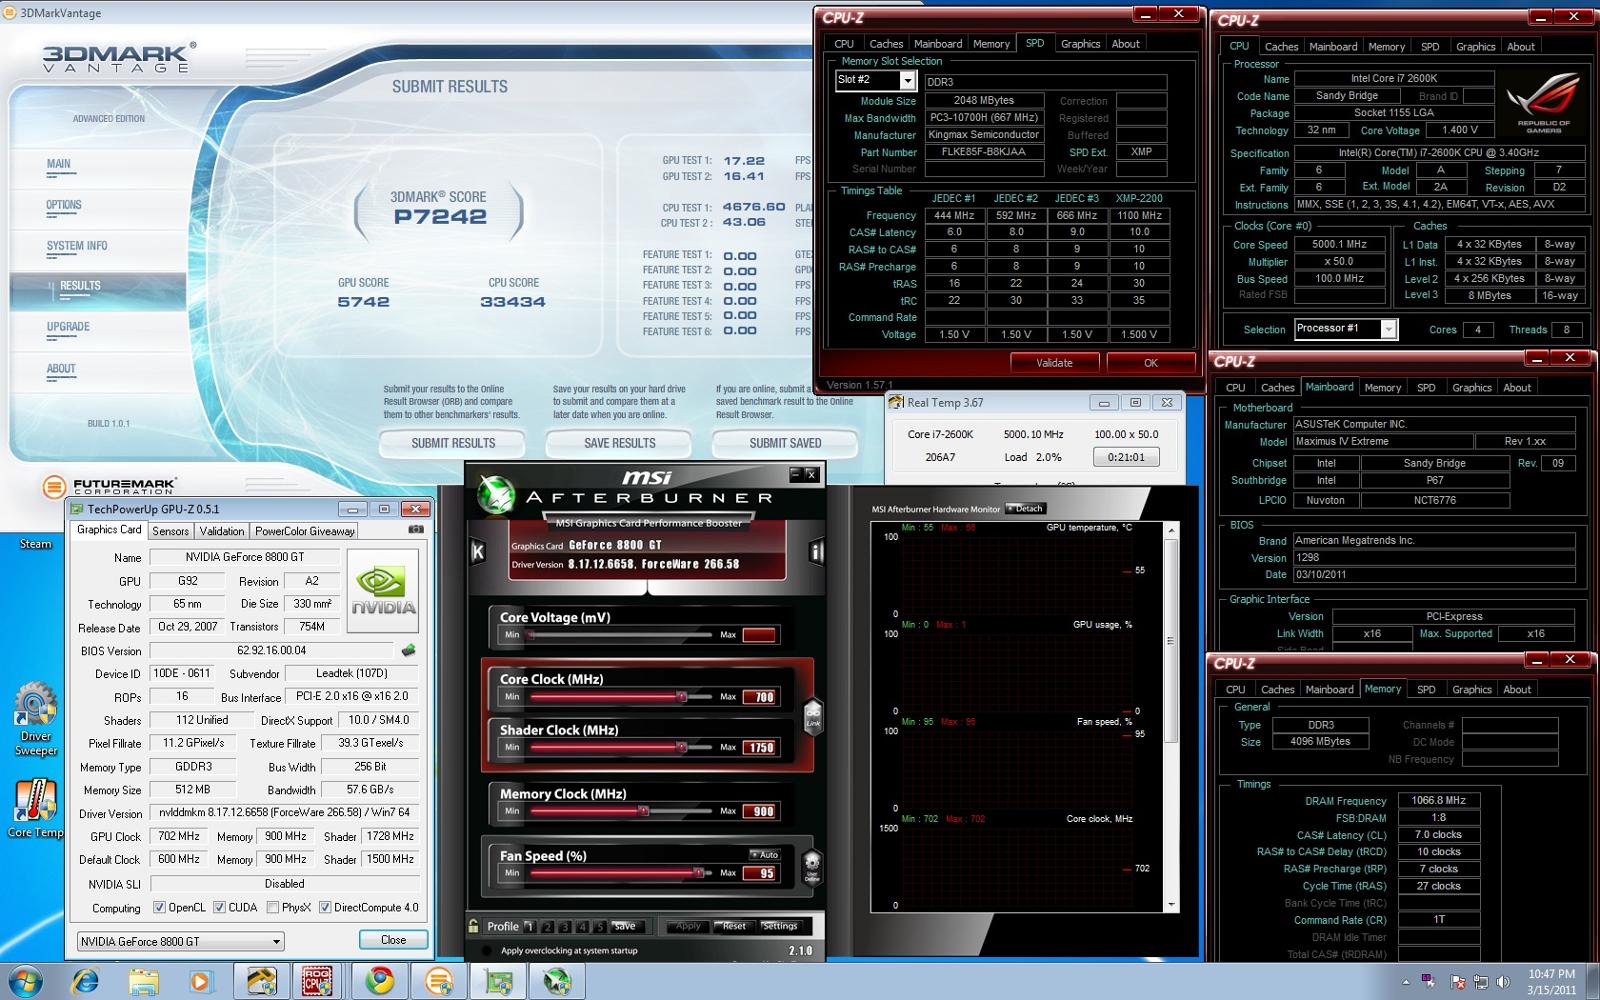Click the Core Clock value field 700
The height and width of the screenshot is (1000, 1600).
(759, 697)
